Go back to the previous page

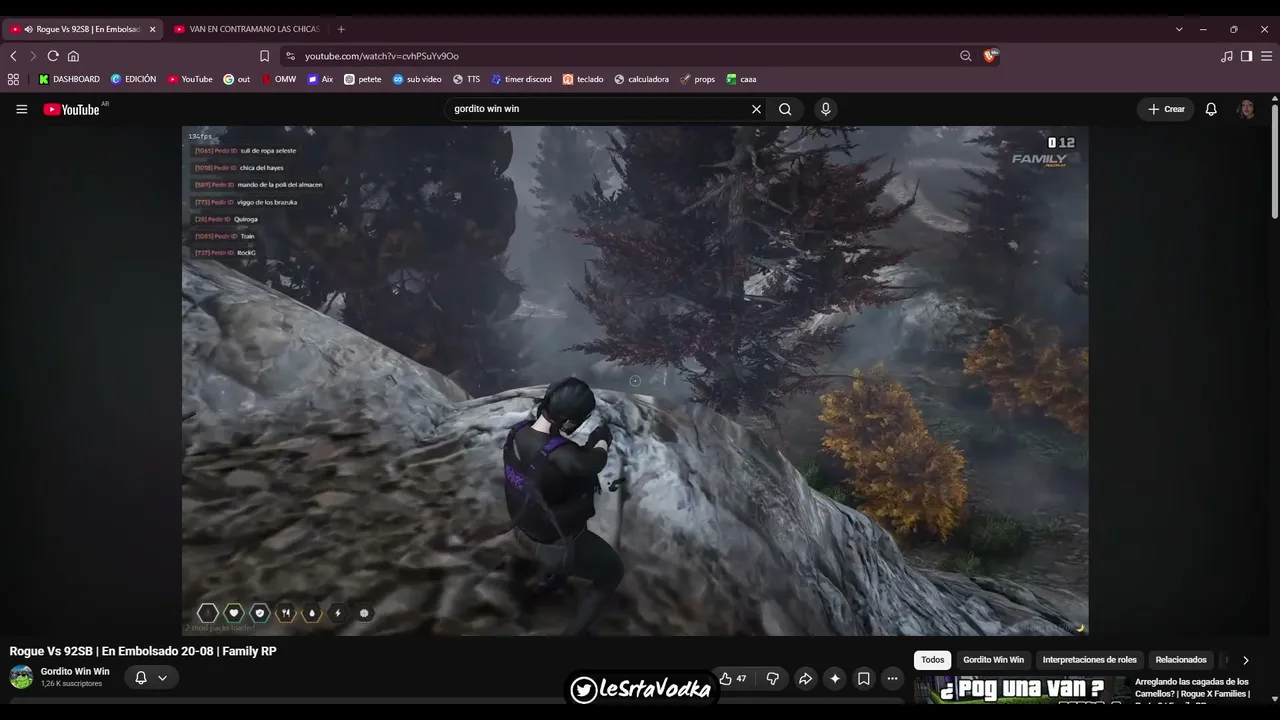[13, 56]
